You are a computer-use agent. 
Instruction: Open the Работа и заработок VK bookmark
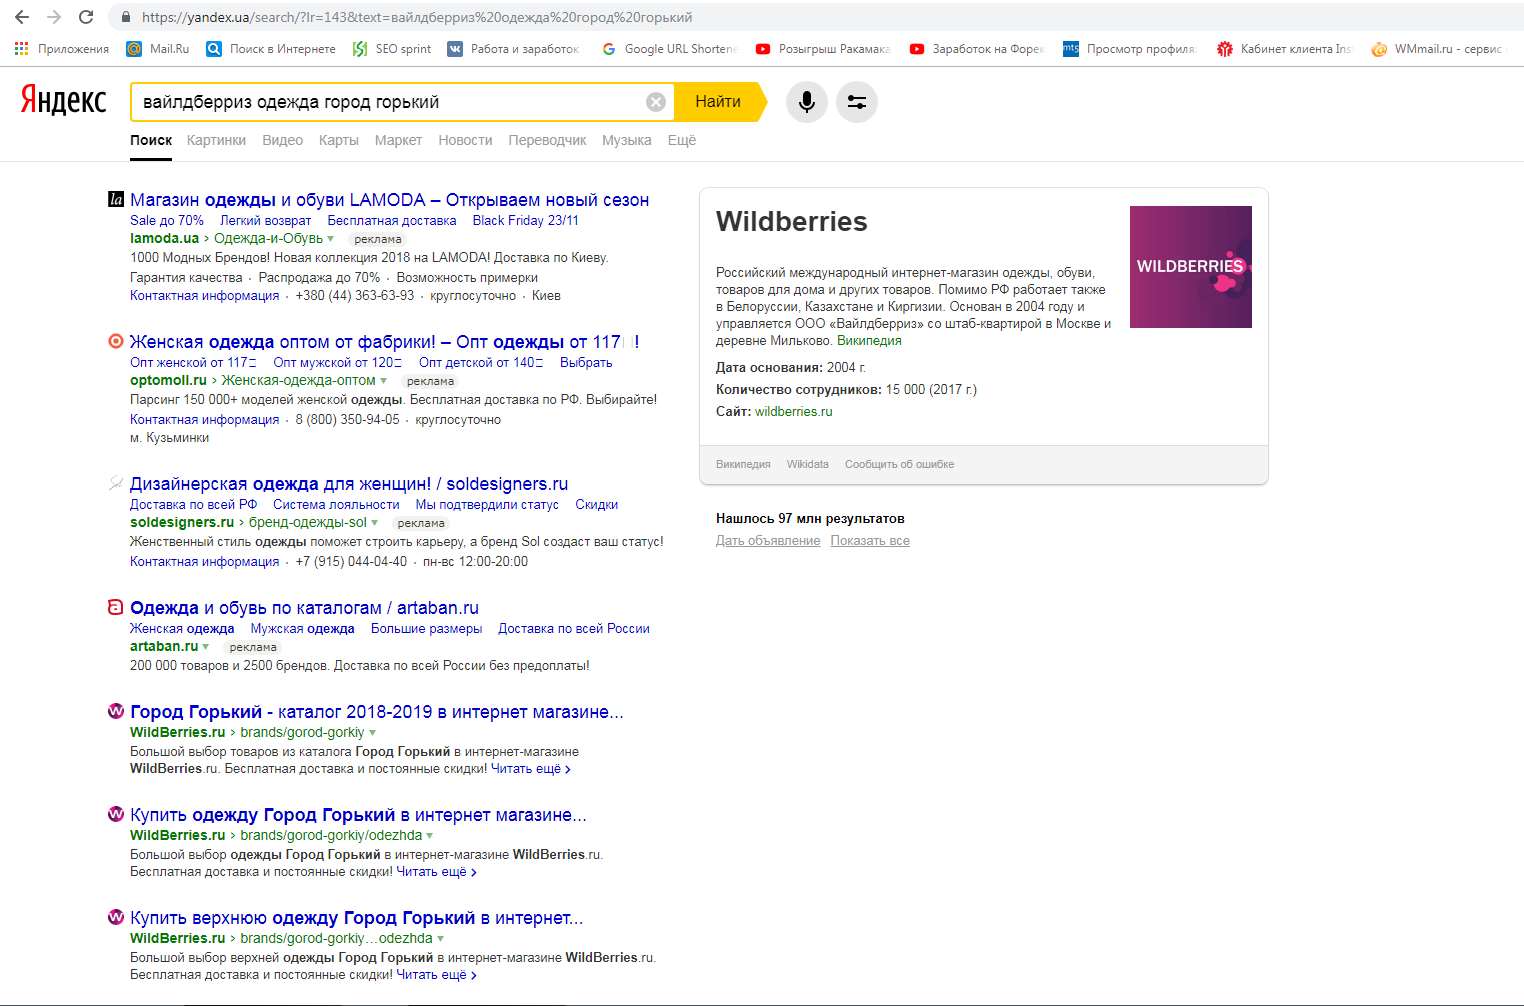tap(513, 48)
